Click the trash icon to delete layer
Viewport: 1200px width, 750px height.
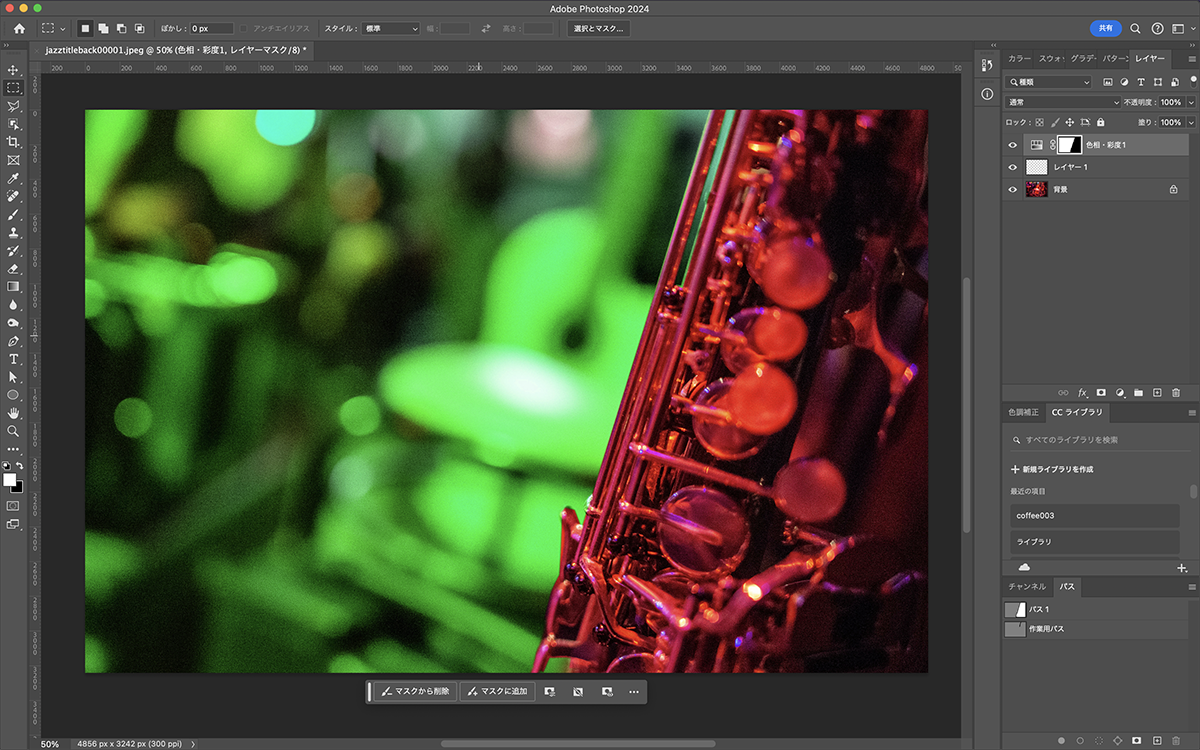(1176, 393)
